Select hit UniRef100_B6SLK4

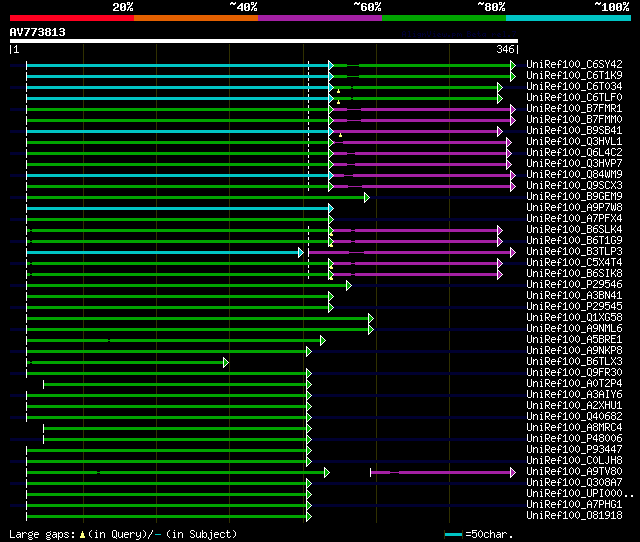point(574,230)
